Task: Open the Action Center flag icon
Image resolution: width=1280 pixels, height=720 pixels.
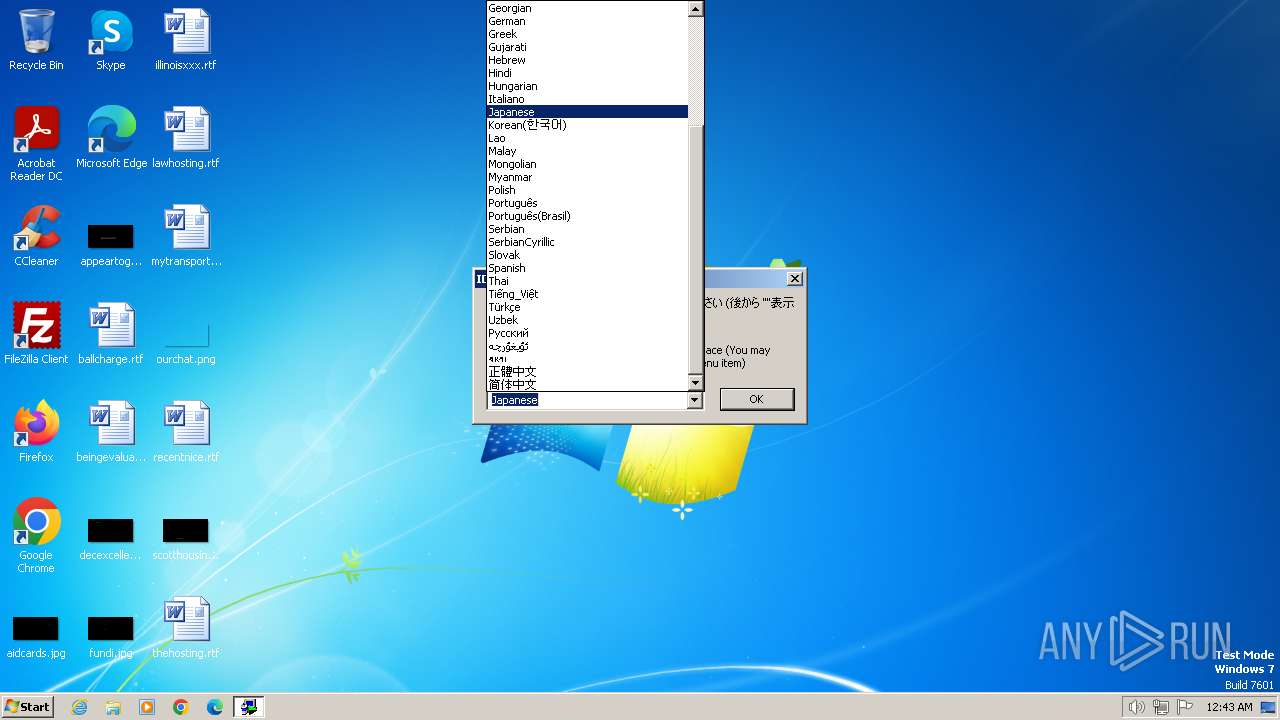Action: pyautogui.click(x=1186, y=707)
